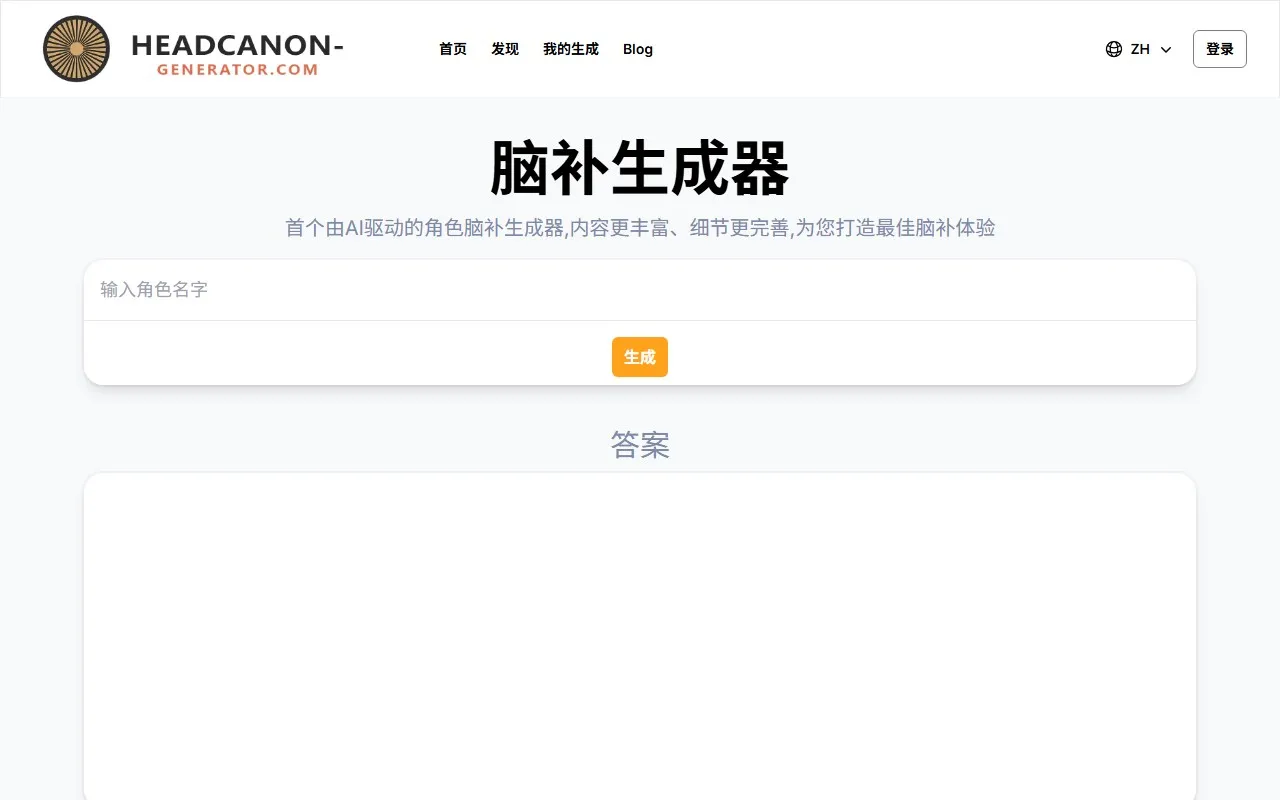Click the orange GENERATOR.COM text
Viewport: 1280px width, 800px height.
[x=238, y=70]
